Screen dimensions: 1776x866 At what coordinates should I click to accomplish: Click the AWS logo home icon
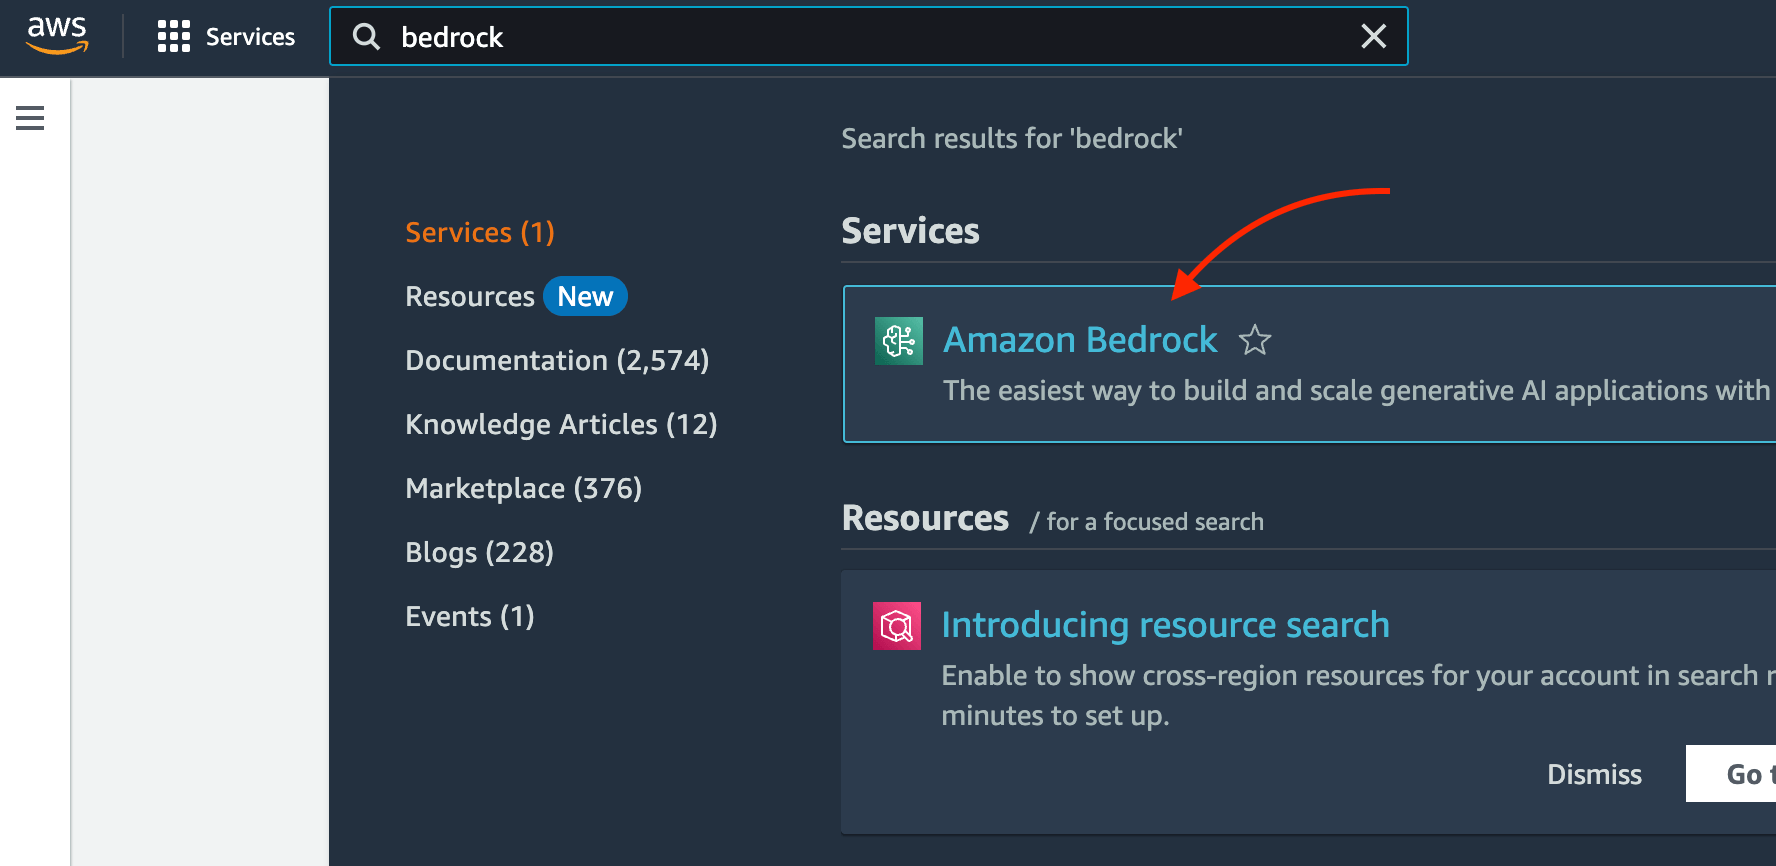(57, 35)
